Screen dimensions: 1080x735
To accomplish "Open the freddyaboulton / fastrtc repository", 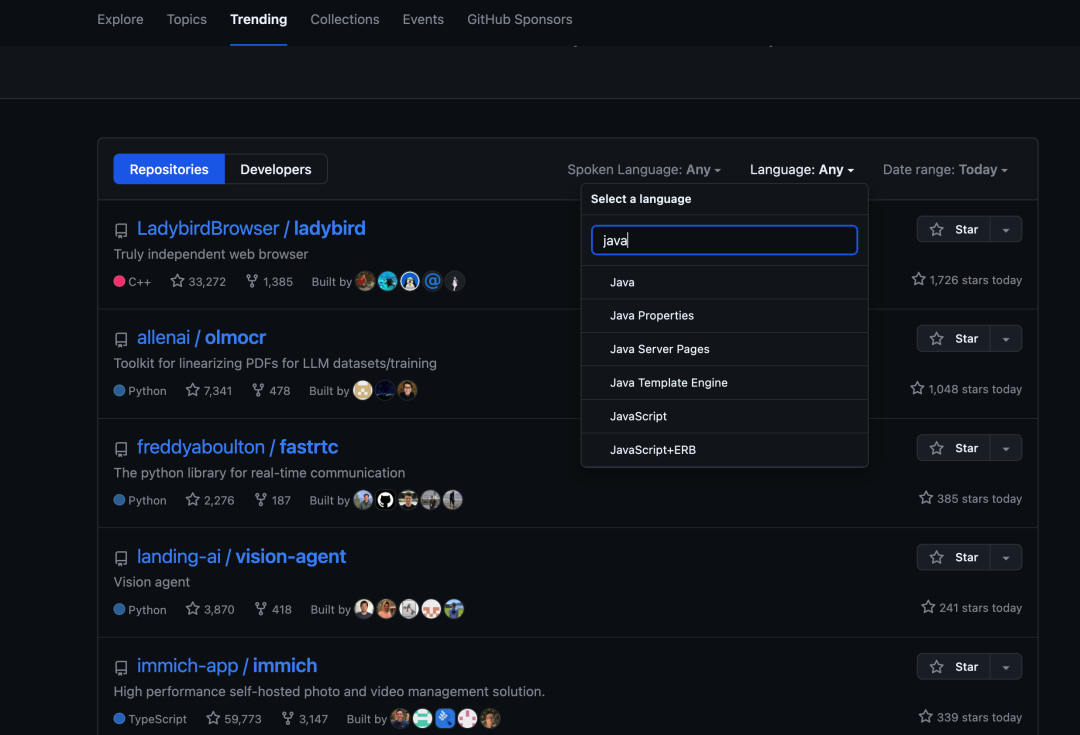I will [x=237, y=447].
